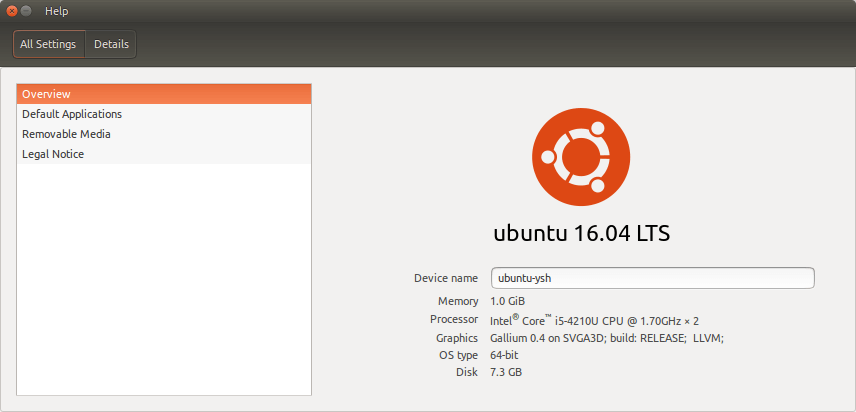Viewport: 856px width, 412px height.
Task: Click the 7.3 GB disk value
Action: coord(506,372)
